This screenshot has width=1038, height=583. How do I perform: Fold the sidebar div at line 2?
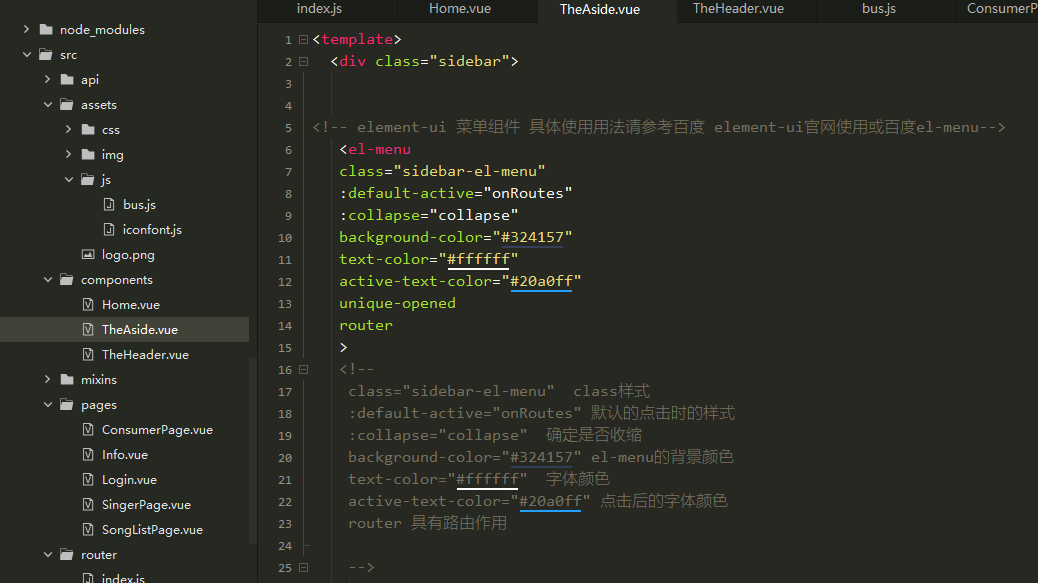coord(303,62)
